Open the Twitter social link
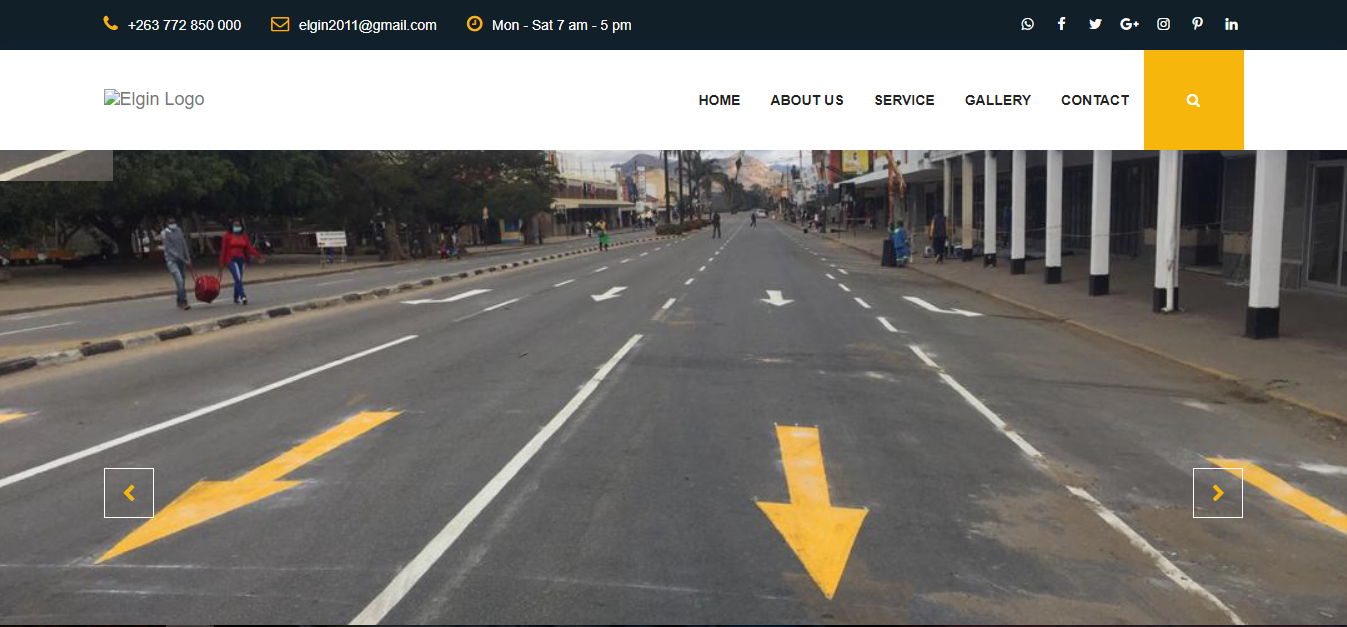Screen dimensions: 1347x627 (1095, 24)
